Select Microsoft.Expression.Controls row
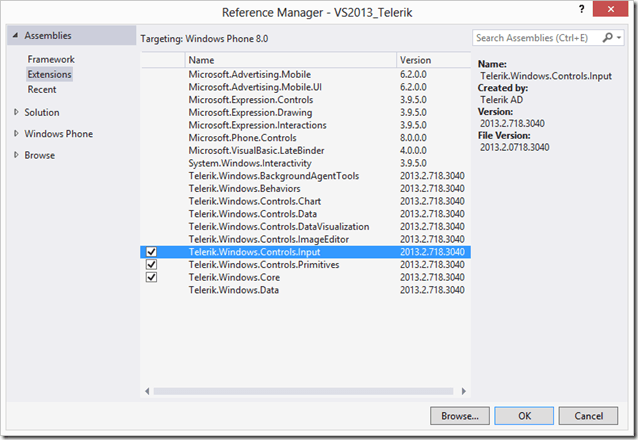 coord(306,100)
